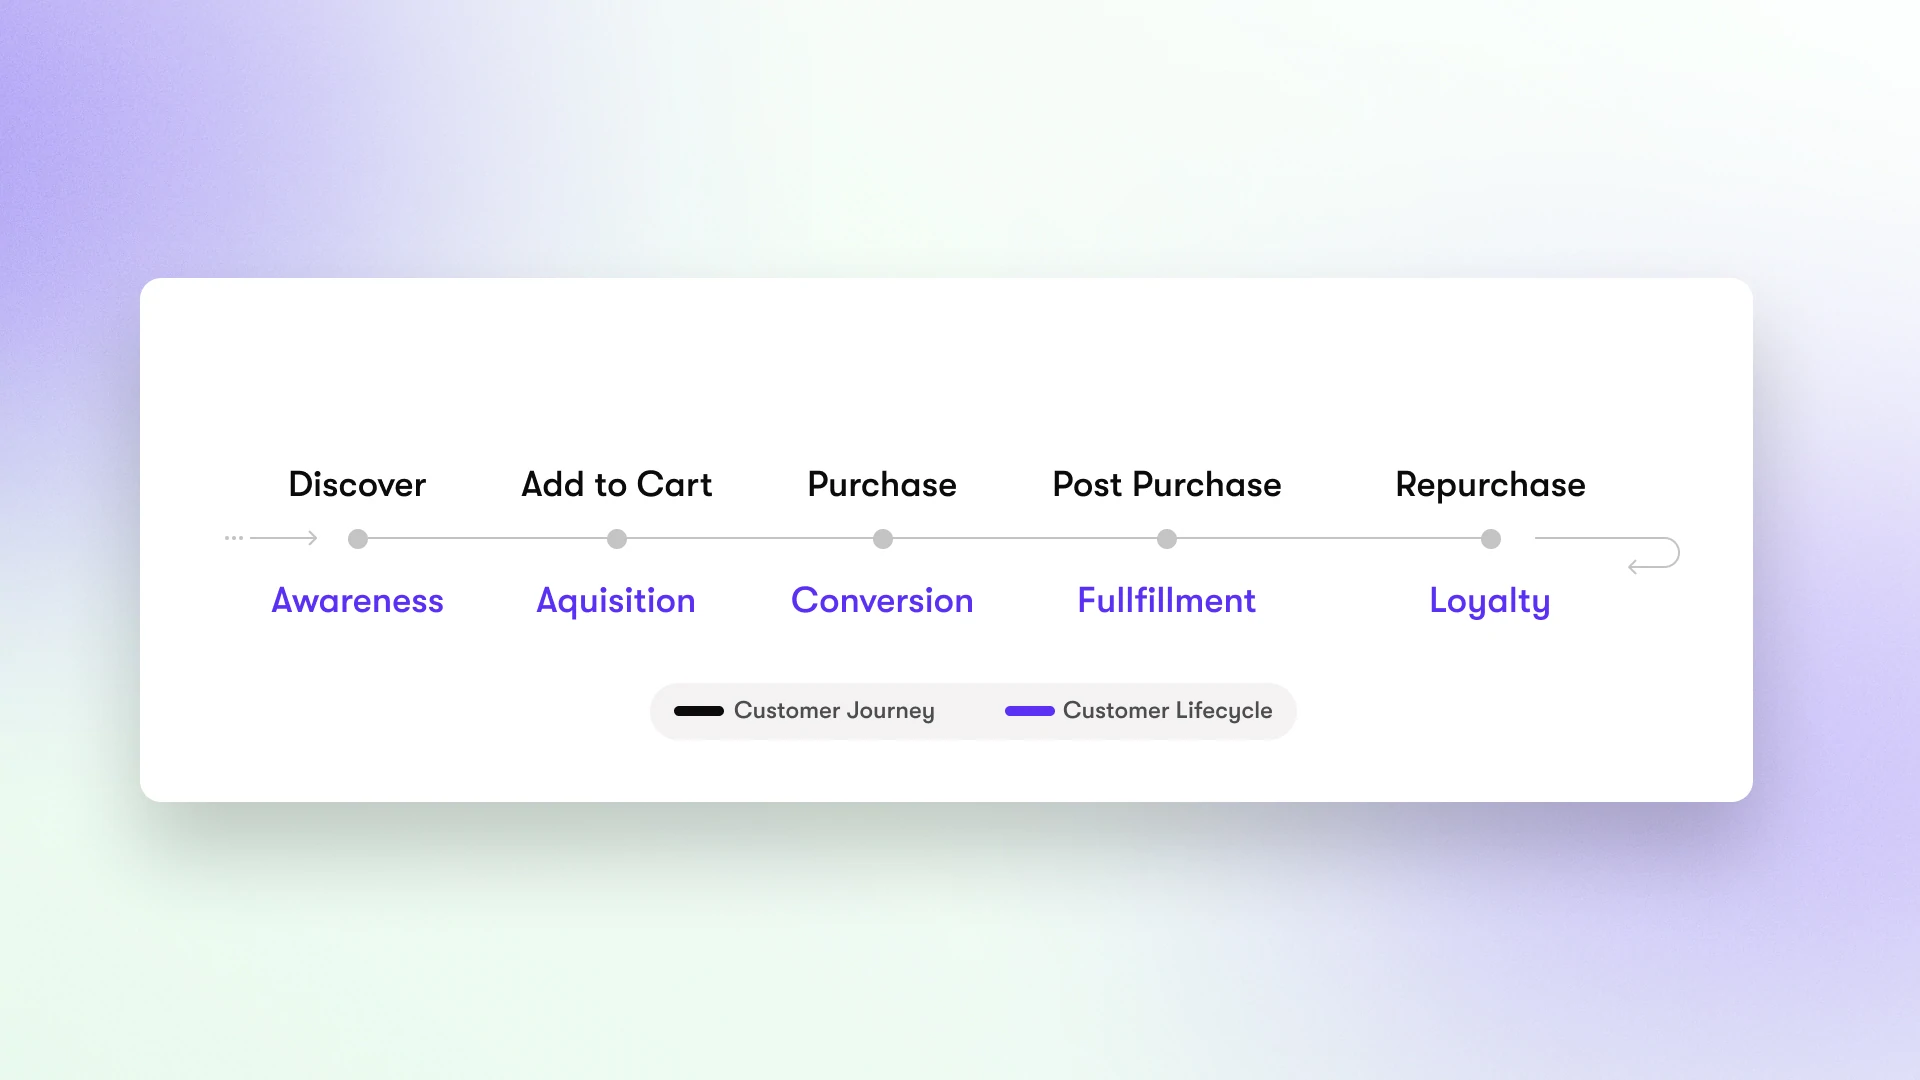Click the Purchase stage milestone dot
Image resolution: width=1920 pixels, height=1080 pixels.
point(882,539)
